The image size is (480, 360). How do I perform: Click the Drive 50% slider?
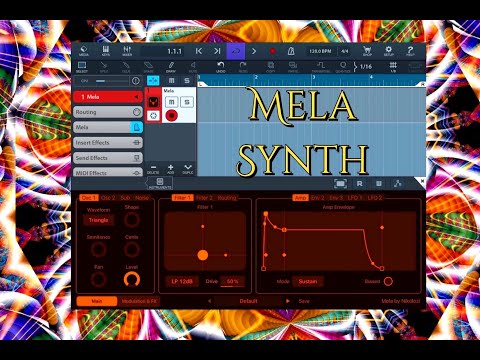click(233, 282)
